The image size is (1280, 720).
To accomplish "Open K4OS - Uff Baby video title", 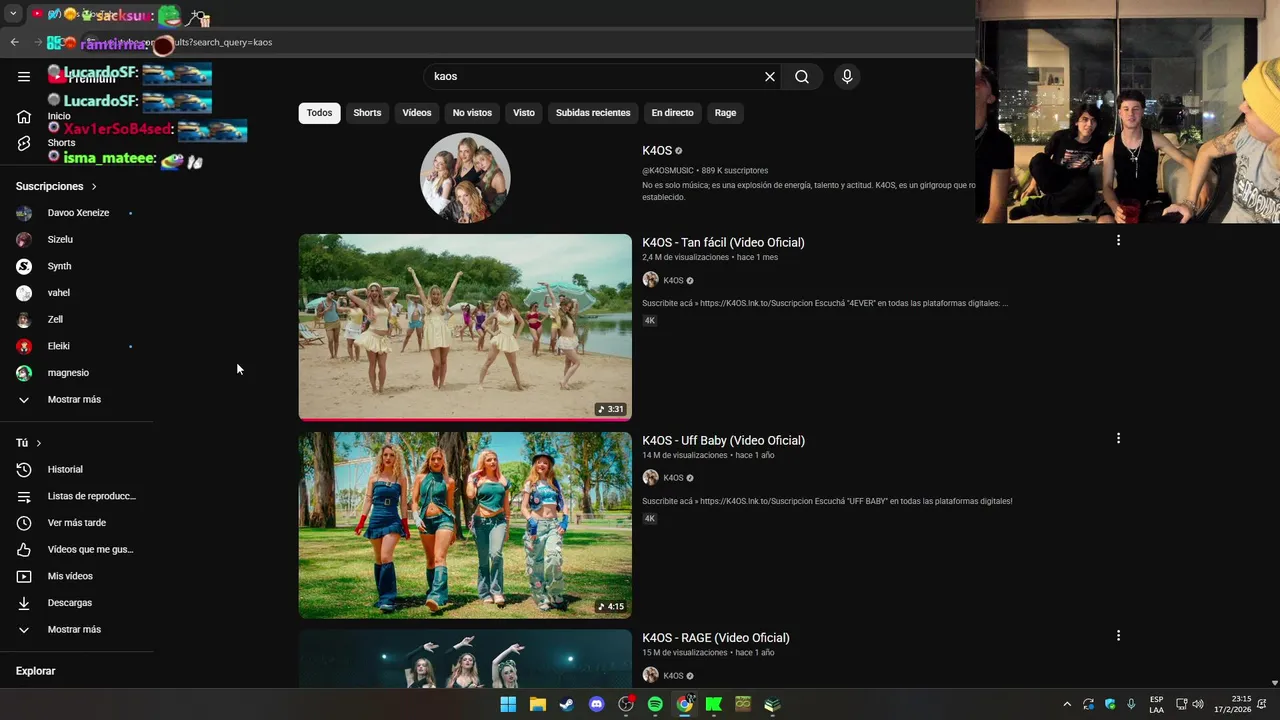I will 723,440.
